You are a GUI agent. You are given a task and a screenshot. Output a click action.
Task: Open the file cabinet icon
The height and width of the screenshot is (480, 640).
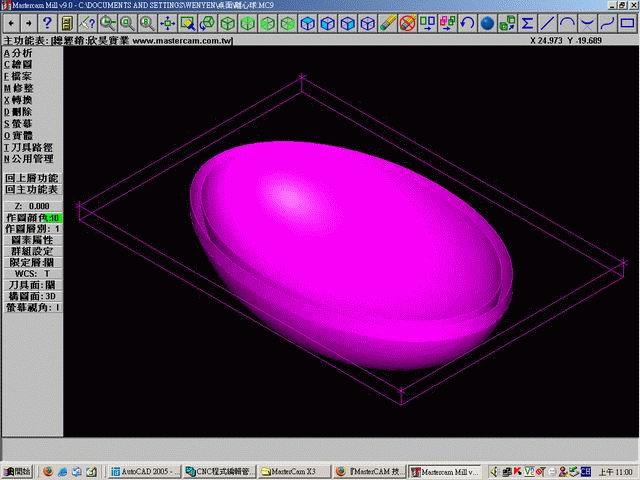pos(67,23)
